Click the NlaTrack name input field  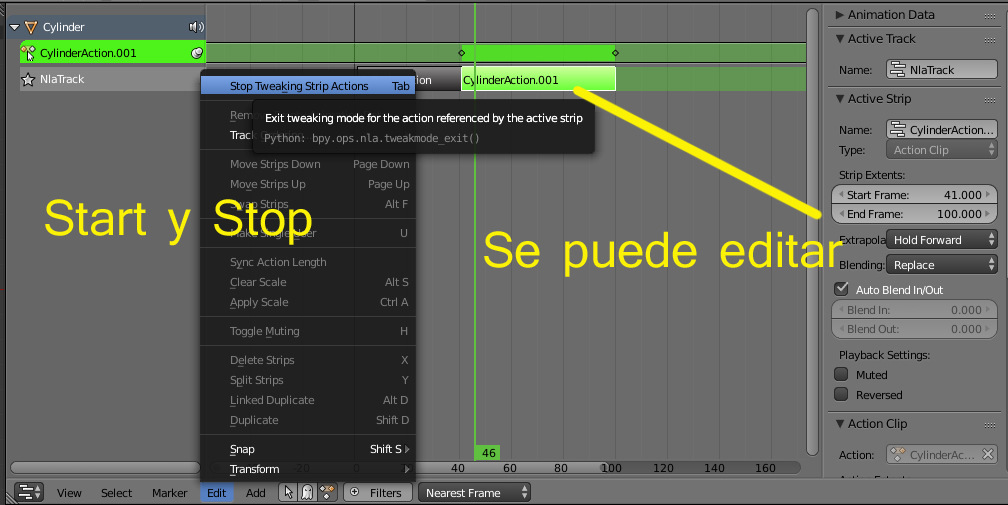pos(942,69)
